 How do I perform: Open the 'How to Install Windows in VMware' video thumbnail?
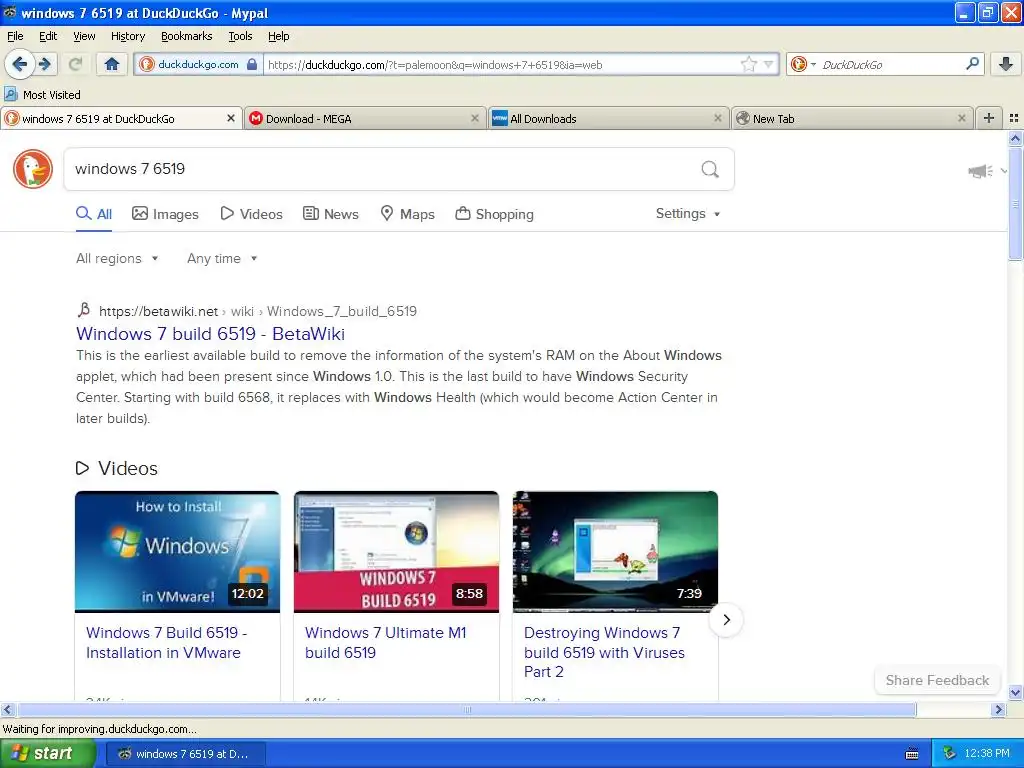click(x=178, y=552)
